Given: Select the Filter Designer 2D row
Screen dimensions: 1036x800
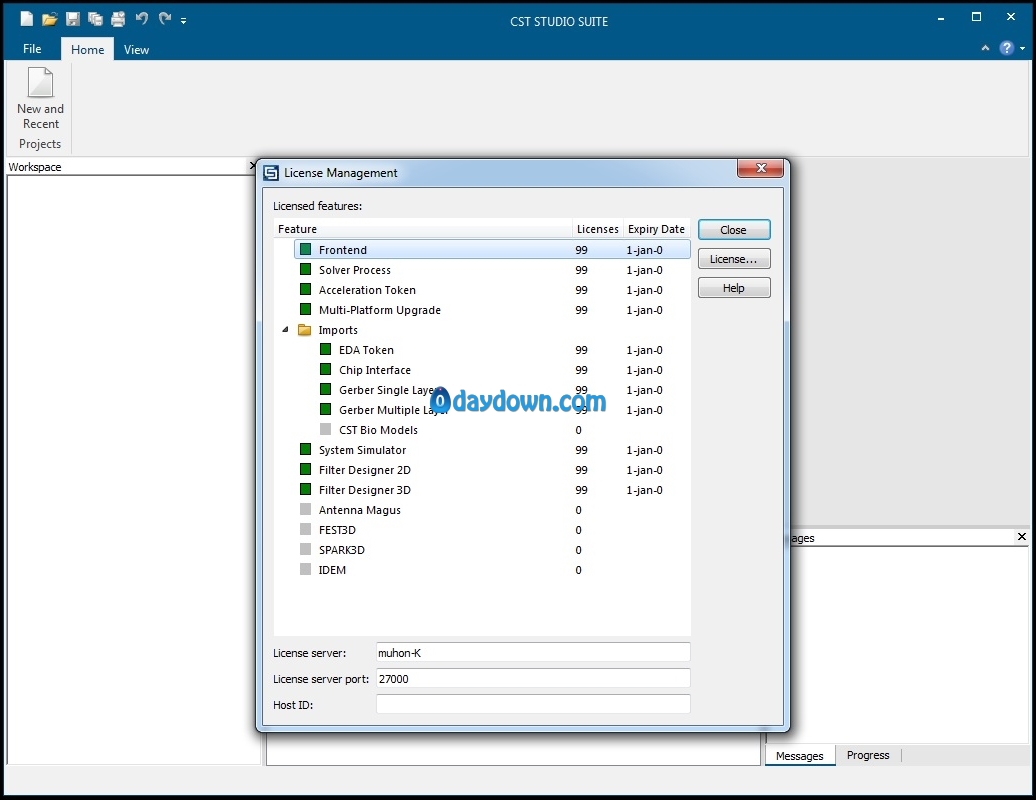Looking at the screenshot, I should 492,470.
